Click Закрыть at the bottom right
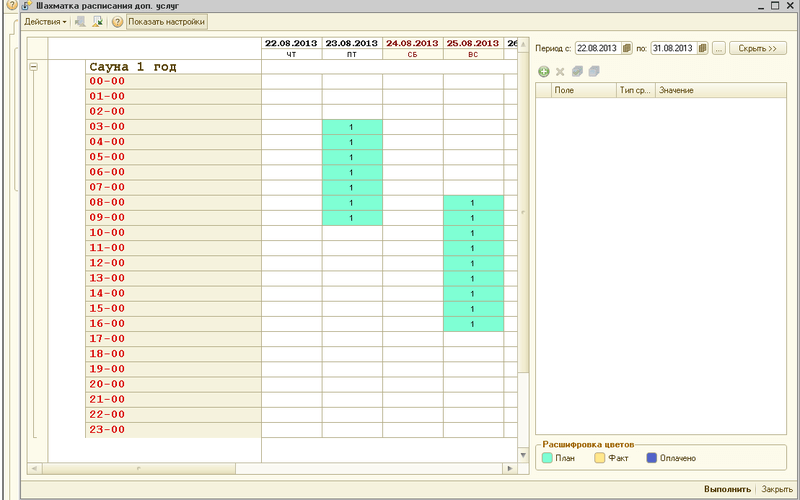This screenshot has width=800, height=500. (777, 489)
